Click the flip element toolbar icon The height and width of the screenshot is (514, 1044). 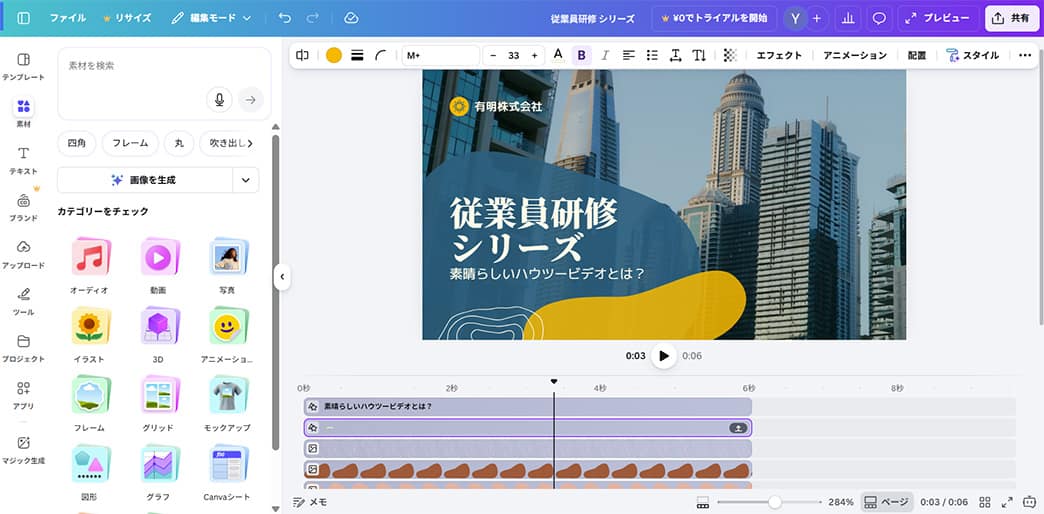coord(302,55)
